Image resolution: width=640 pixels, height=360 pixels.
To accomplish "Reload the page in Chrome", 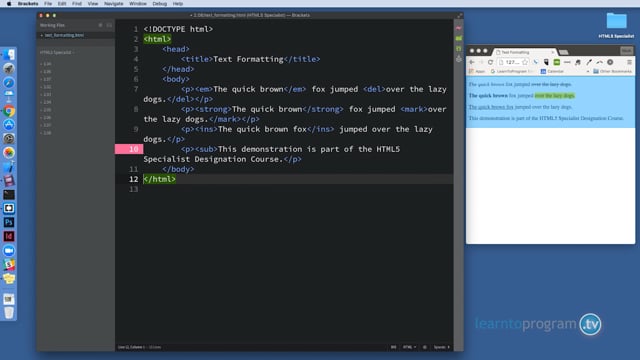I will pos(490,62).
